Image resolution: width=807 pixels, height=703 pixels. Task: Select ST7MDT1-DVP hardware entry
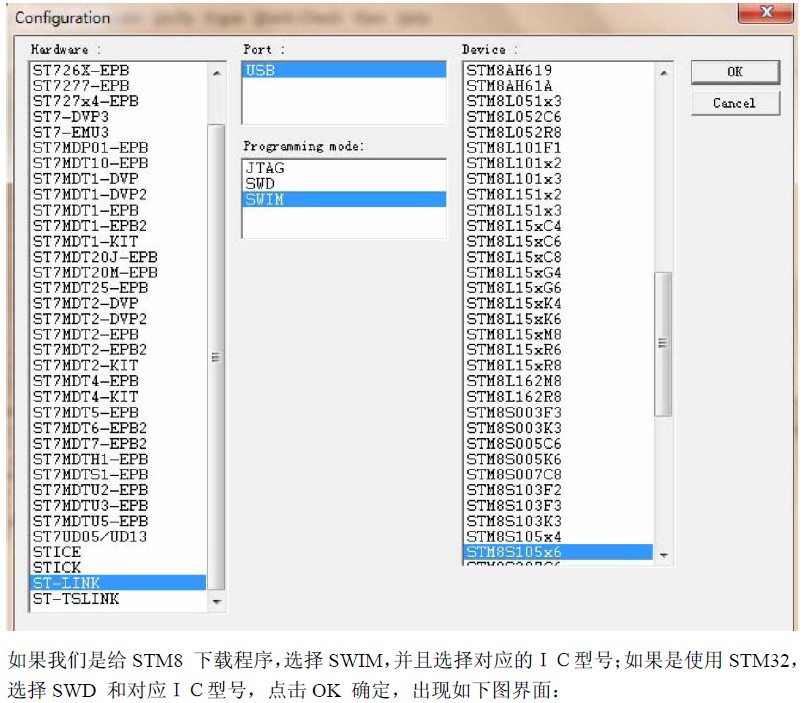(118, 179)
